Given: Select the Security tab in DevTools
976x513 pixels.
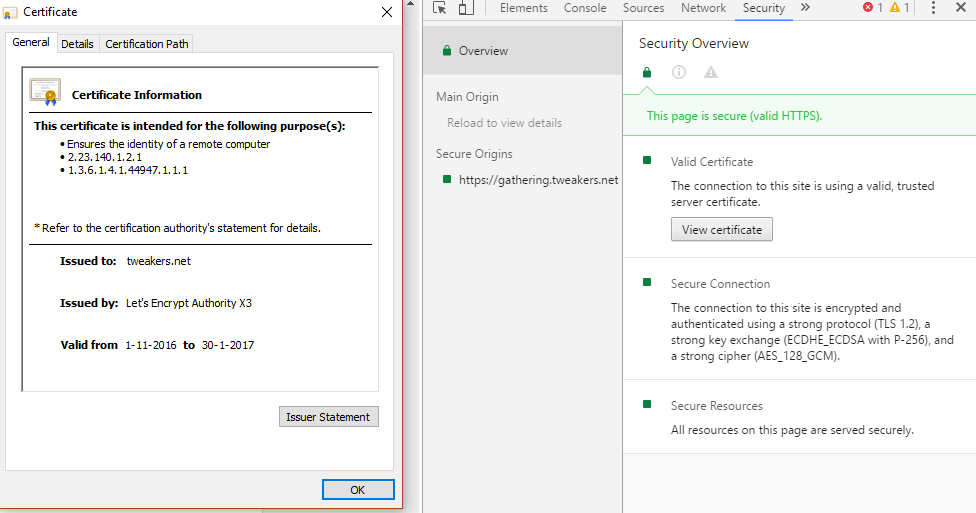Looking at the screenshot, I should pyautogui.click(x=764, y=8).
